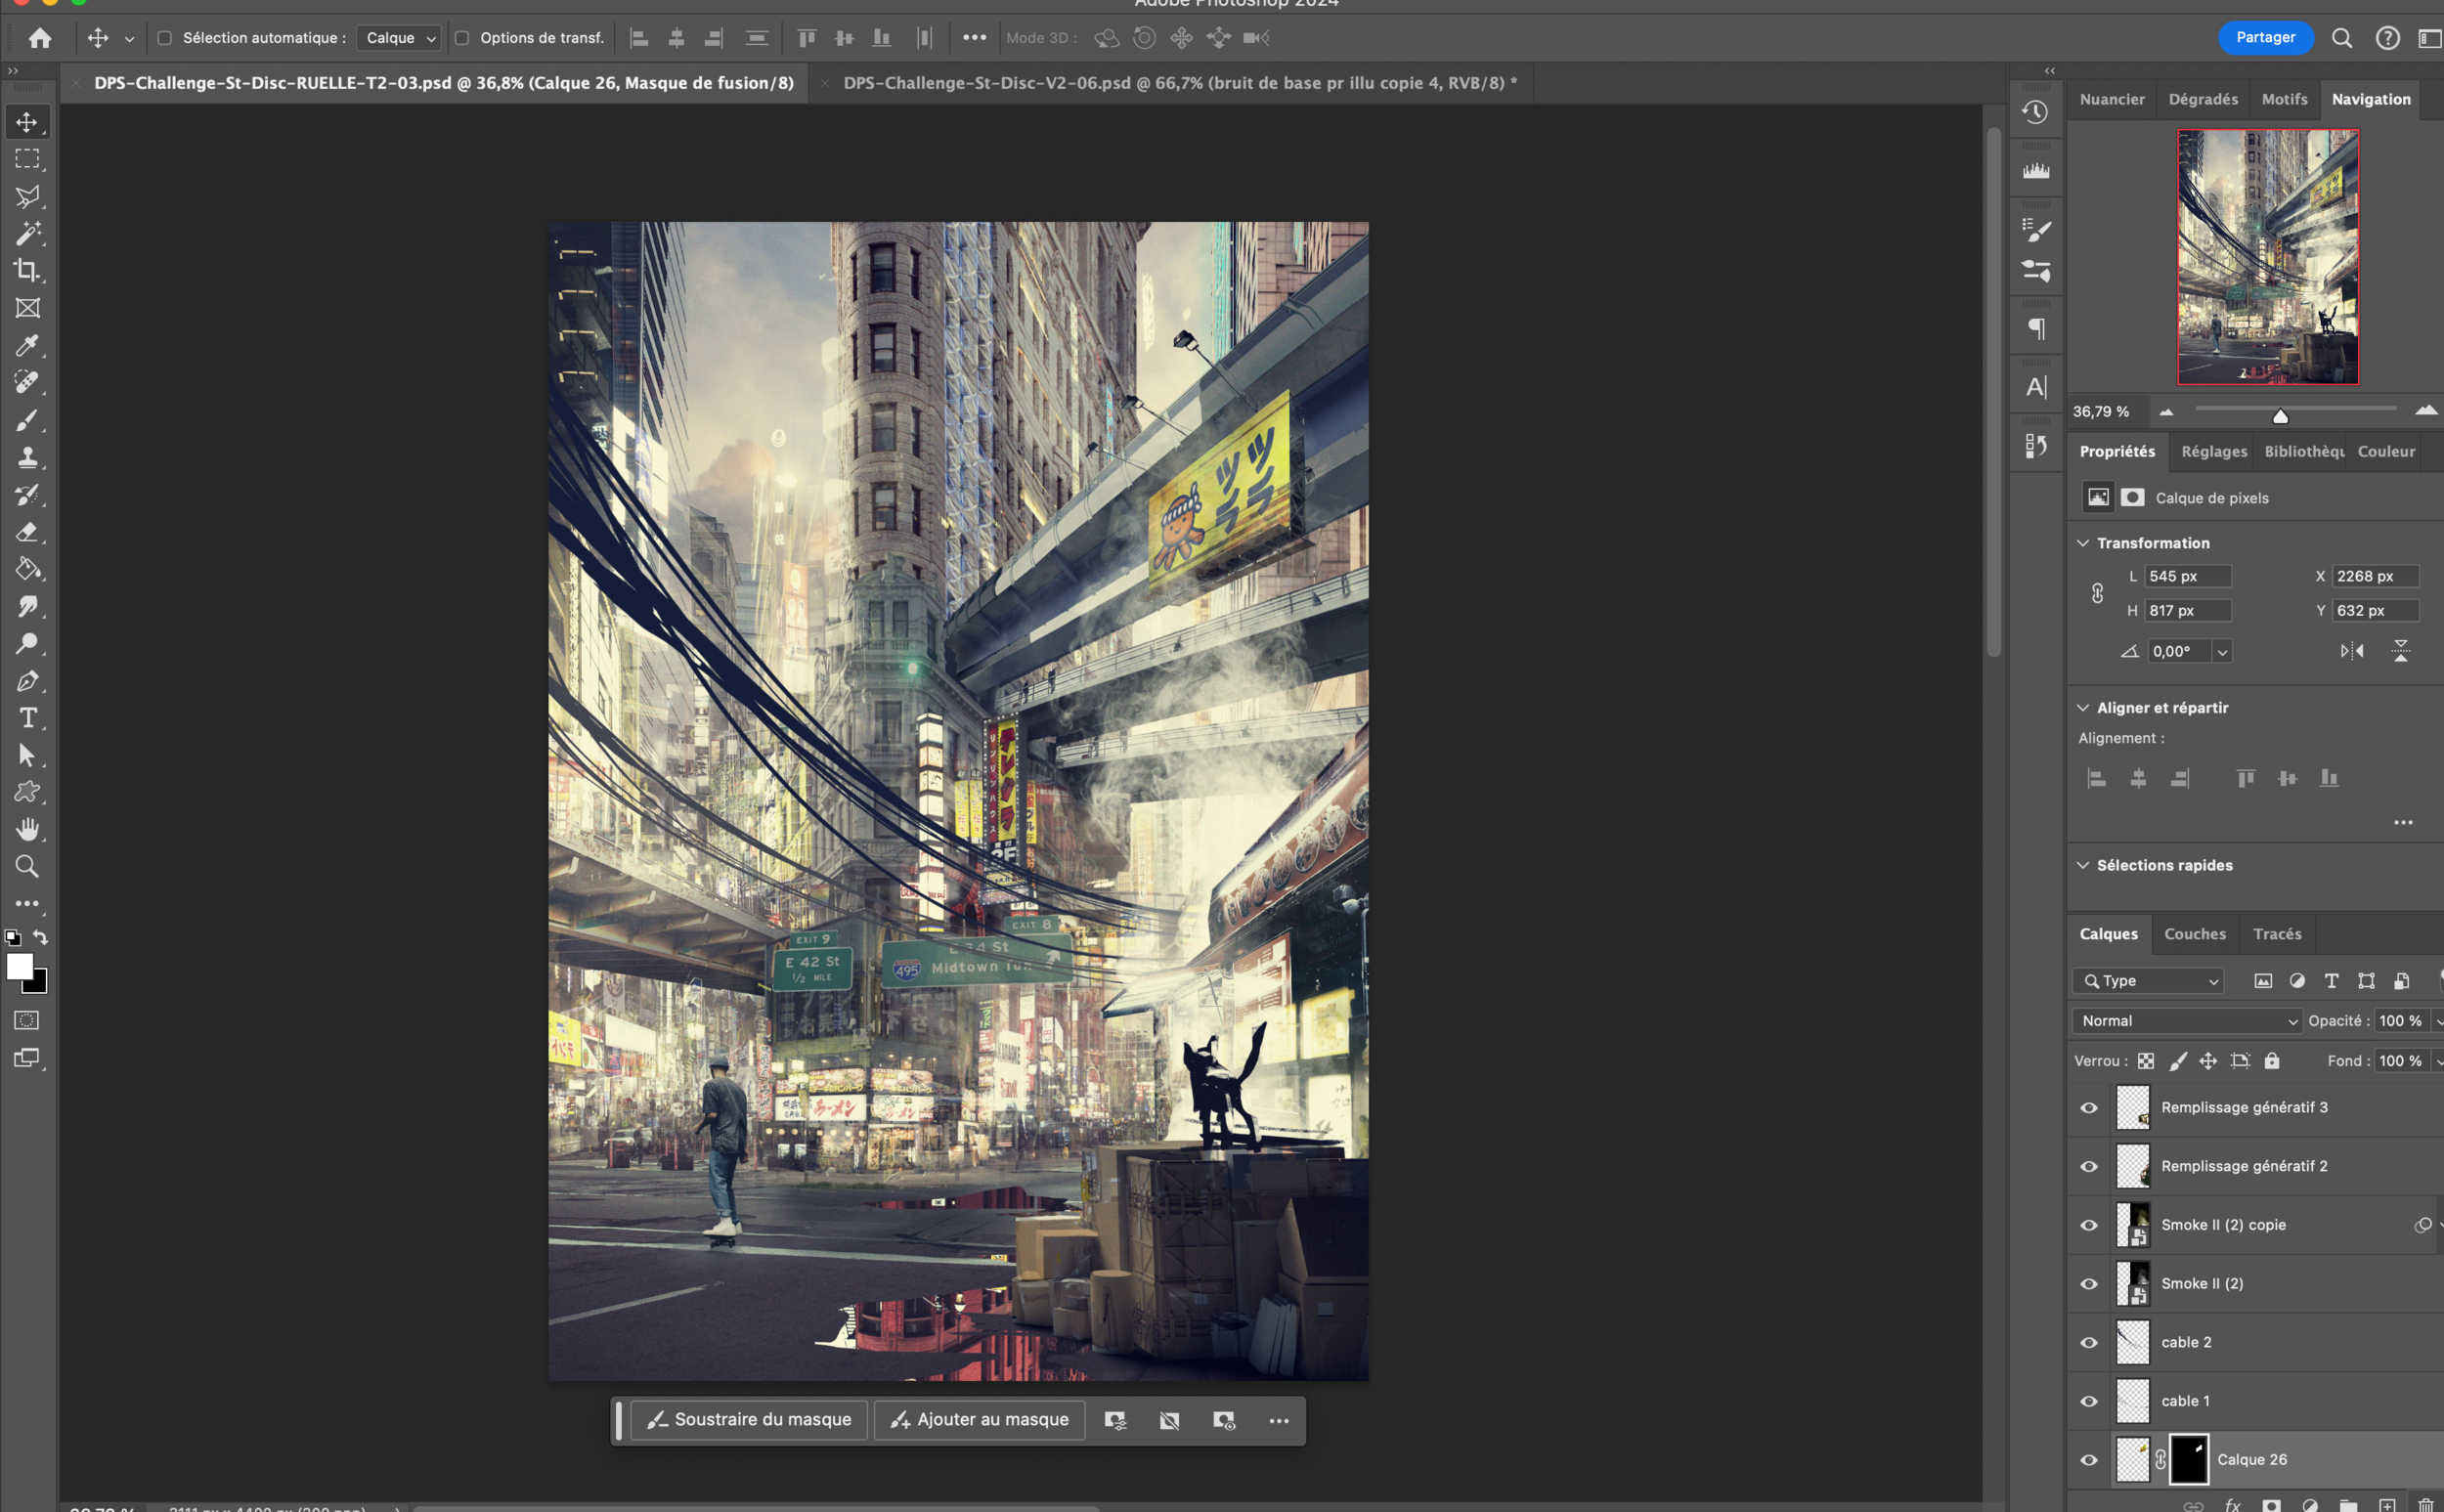Flip horizontally in Transformation section

(2351, 651)
